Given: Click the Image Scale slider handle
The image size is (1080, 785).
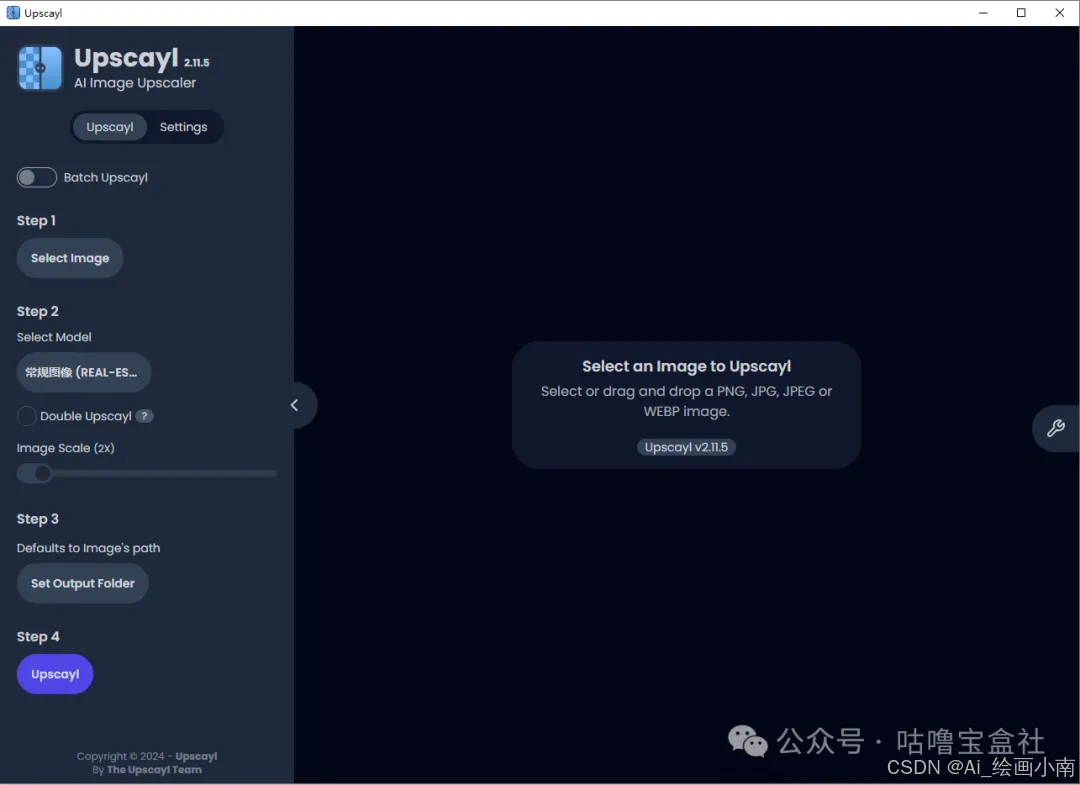Looking at the screenshot, I should coord(43,473).
